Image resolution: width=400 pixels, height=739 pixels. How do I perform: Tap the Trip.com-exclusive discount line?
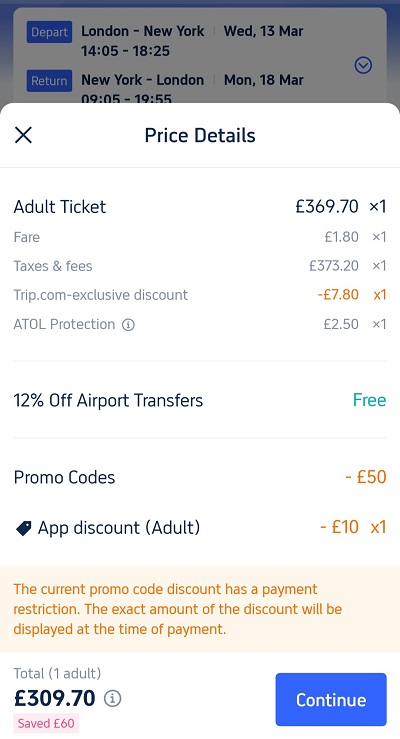tap(200, 295)
